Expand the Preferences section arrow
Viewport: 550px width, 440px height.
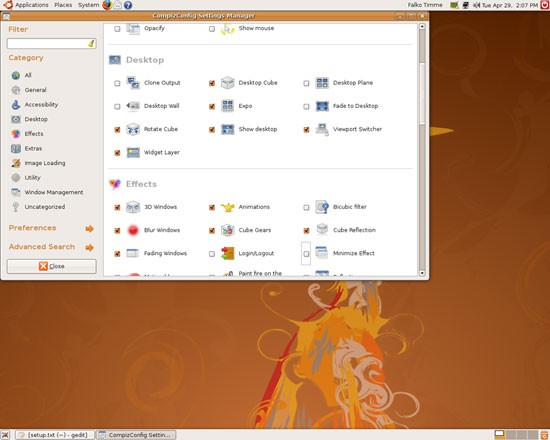(x=90, y=229)
